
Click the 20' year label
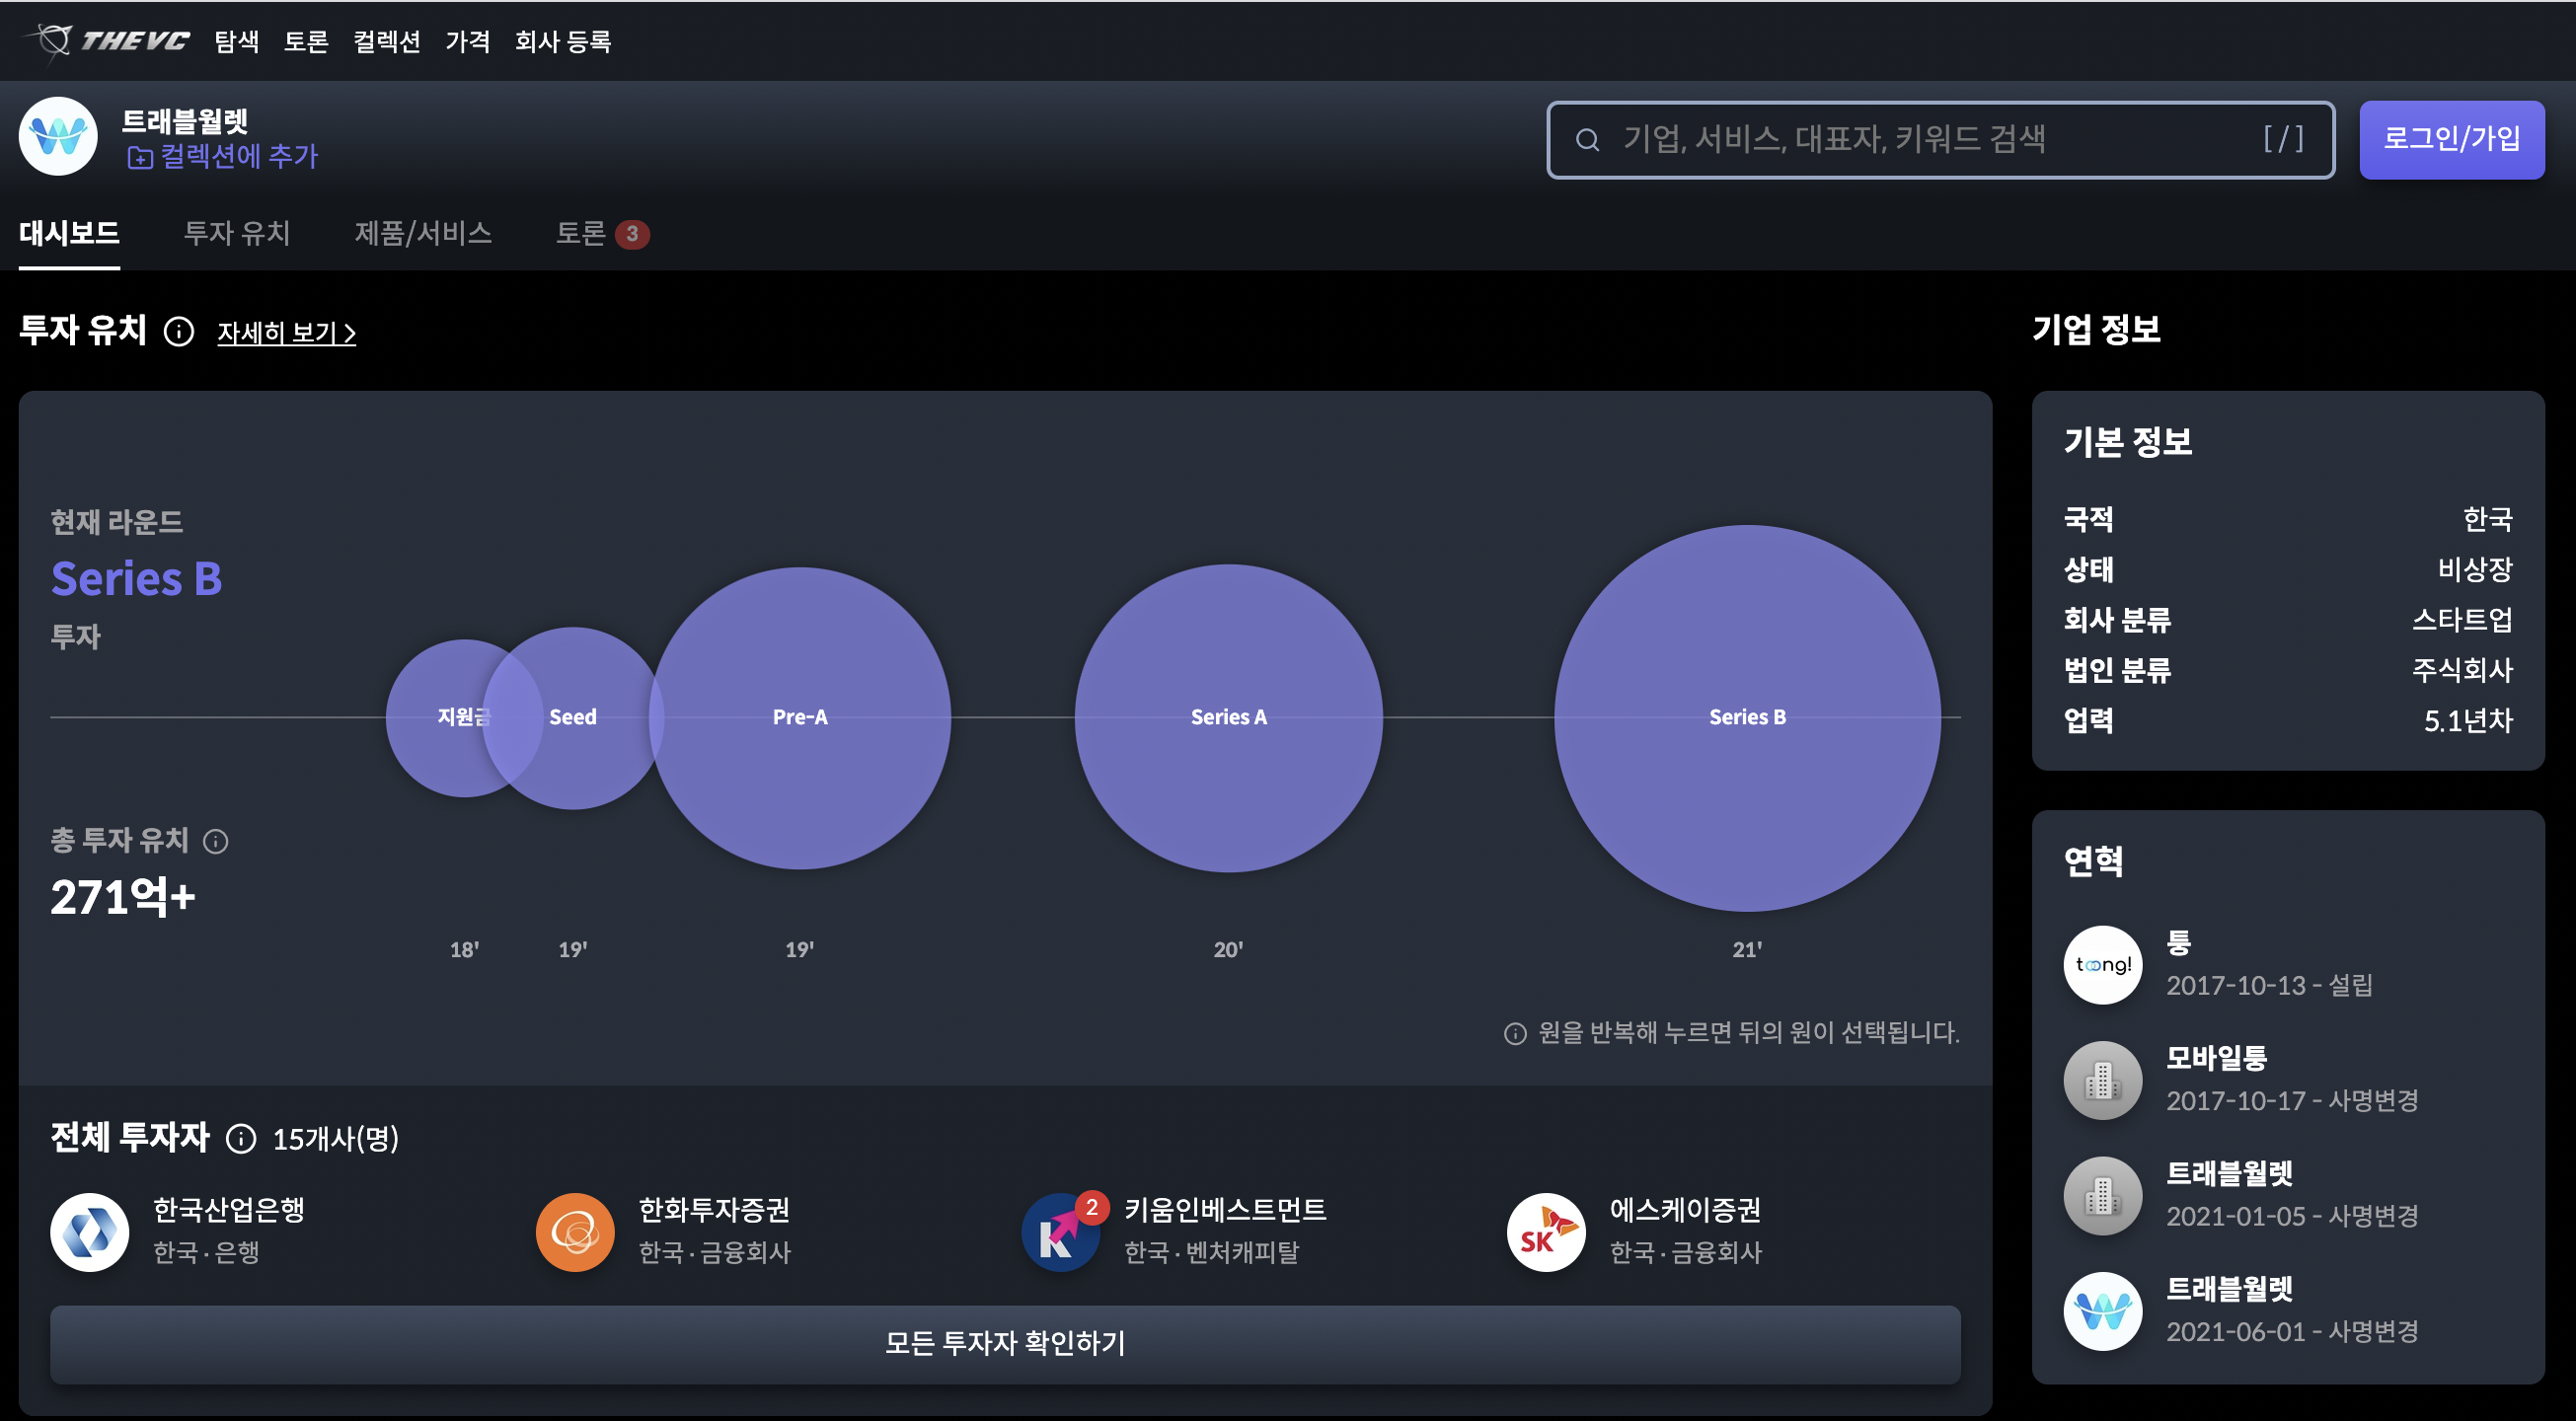(1228, 950)
